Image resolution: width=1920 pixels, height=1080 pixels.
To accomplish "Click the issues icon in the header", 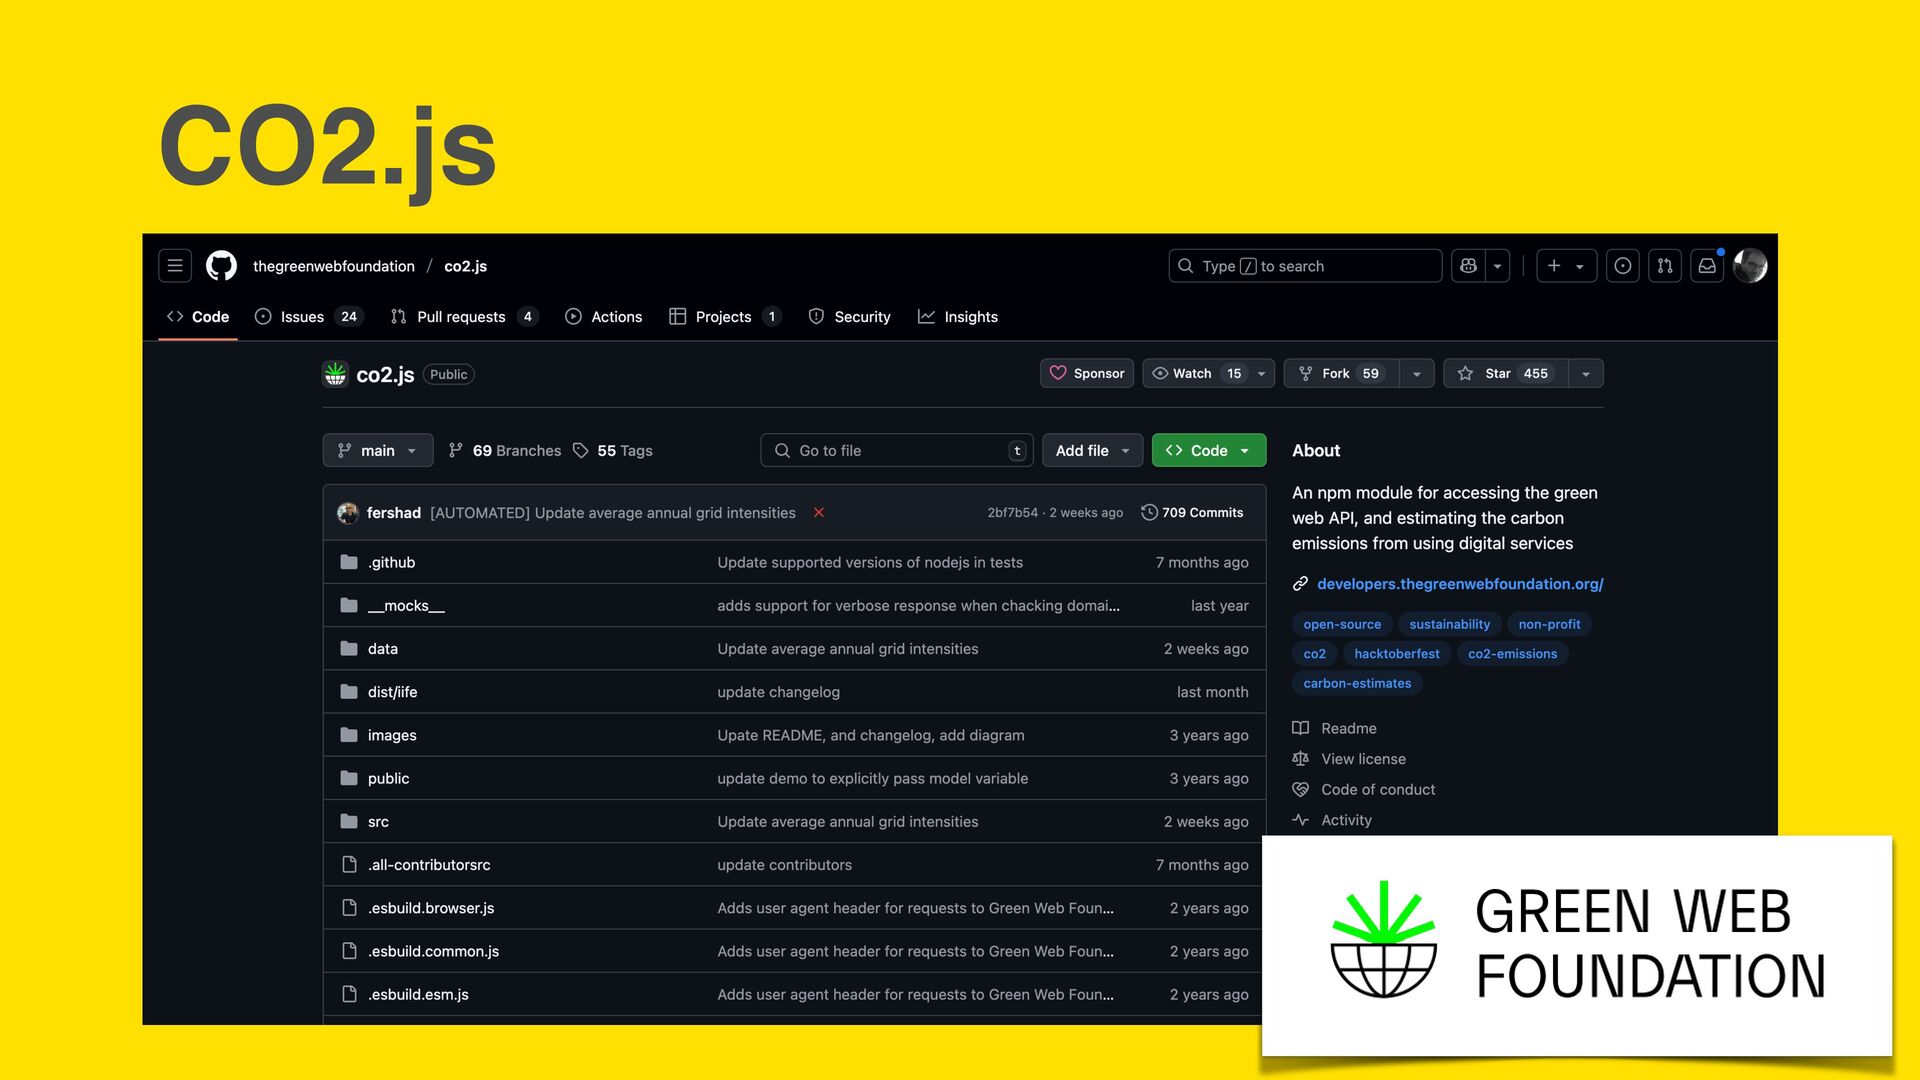I will (1622, 266).
